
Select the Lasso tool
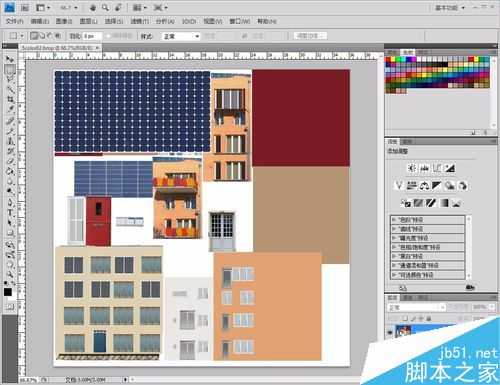coord(10,79)
